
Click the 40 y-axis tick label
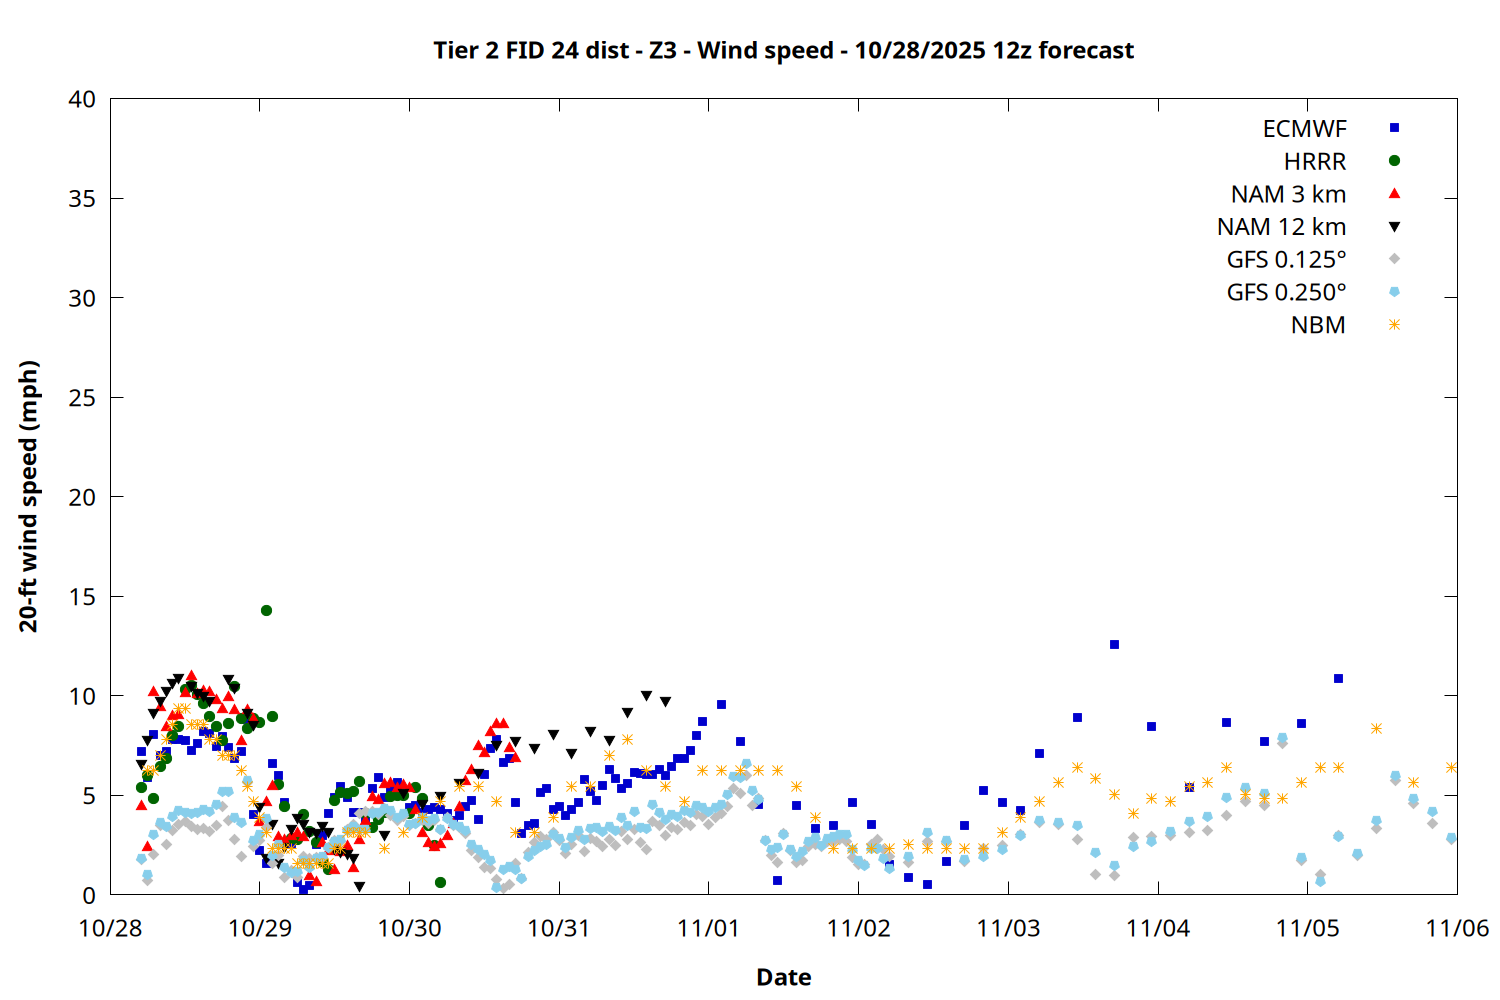coord(82,99)
